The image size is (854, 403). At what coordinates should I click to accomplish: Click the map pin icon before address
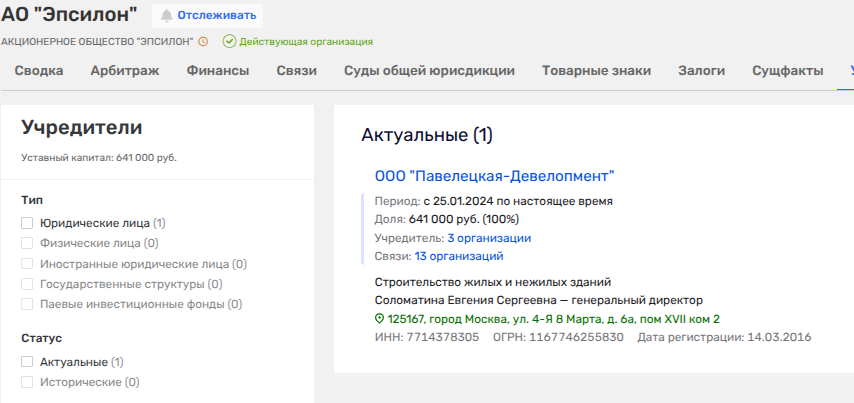(x=380, y=319)
